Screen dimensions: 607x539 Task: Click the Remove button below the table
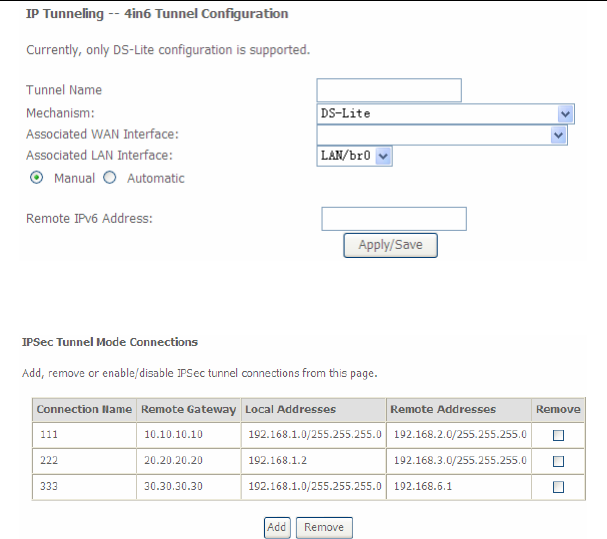pyautogui.click(x=324, y=527)
